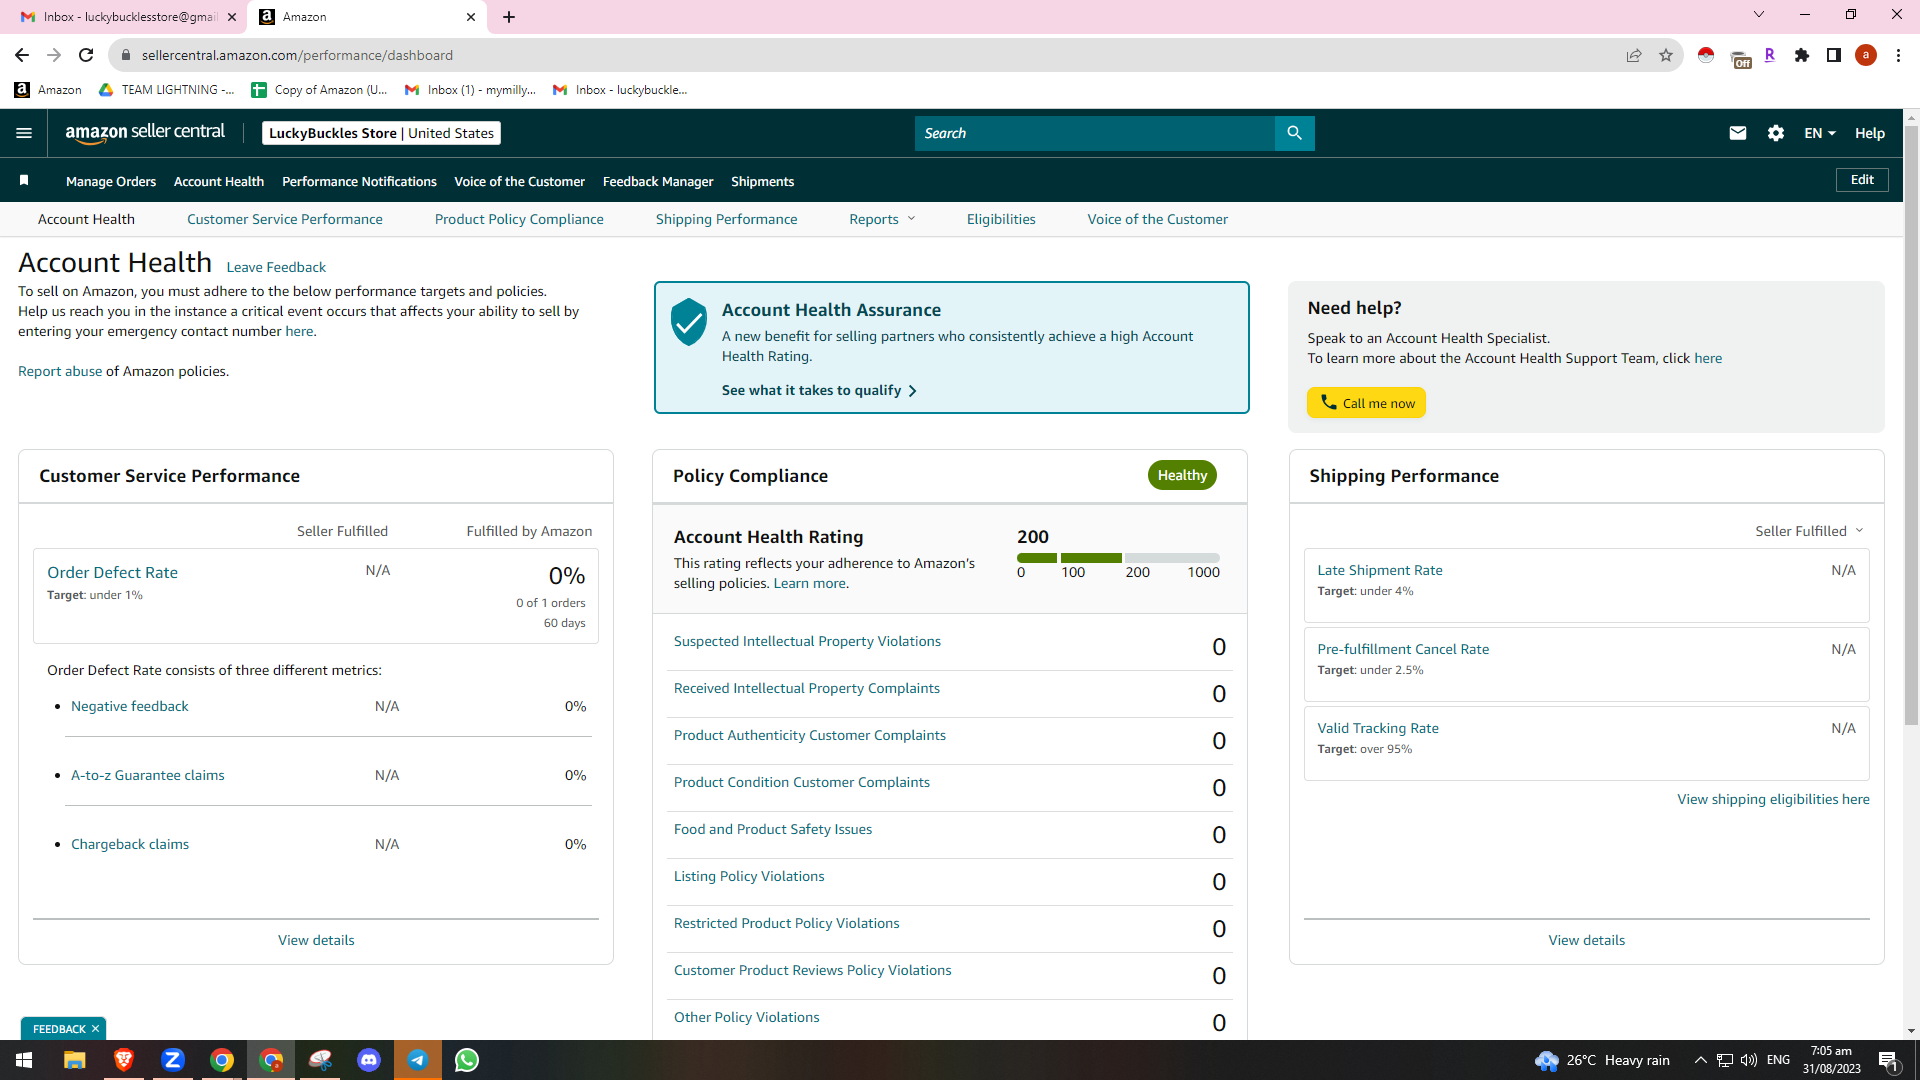Open Manage Orders in the top menu
The width and height of the screenshot is (1920, 1080).
pyautogui.click(x=111, y=181)
